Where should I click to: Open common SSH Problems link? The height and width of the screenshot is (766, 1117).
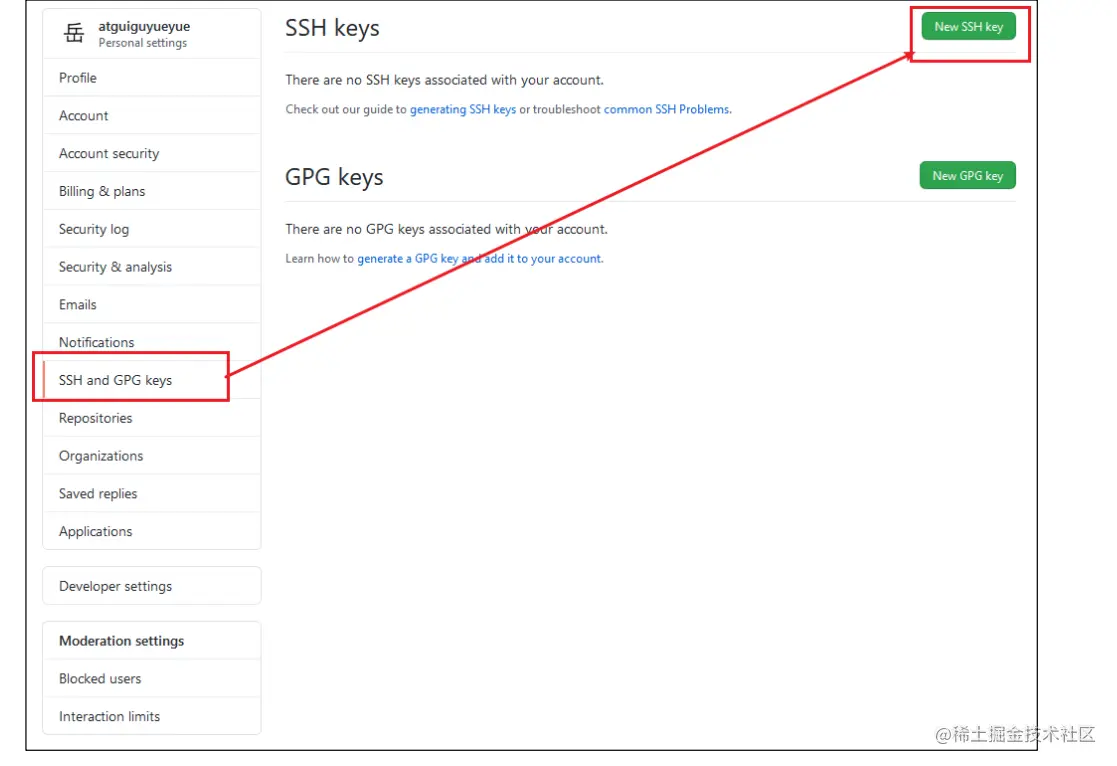(x=667, y=109)
